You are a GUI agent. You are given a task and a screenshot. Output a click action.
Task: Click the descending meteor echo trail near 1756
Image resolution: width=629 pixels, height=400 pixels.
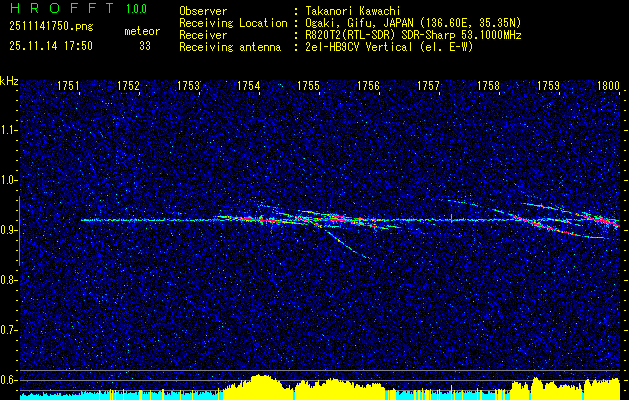point(348,243)
